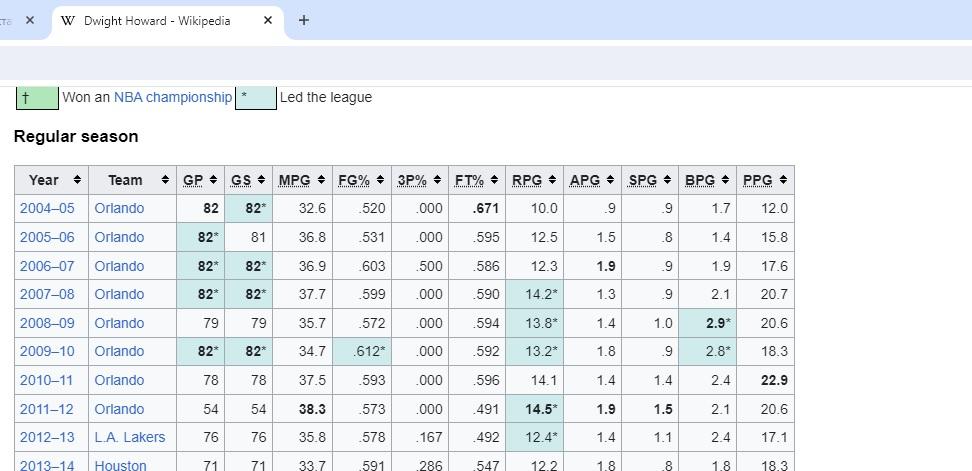Open a new browser tab
Image resolution: width=972 pixels, height=471 pixels.
pos(303,20)
